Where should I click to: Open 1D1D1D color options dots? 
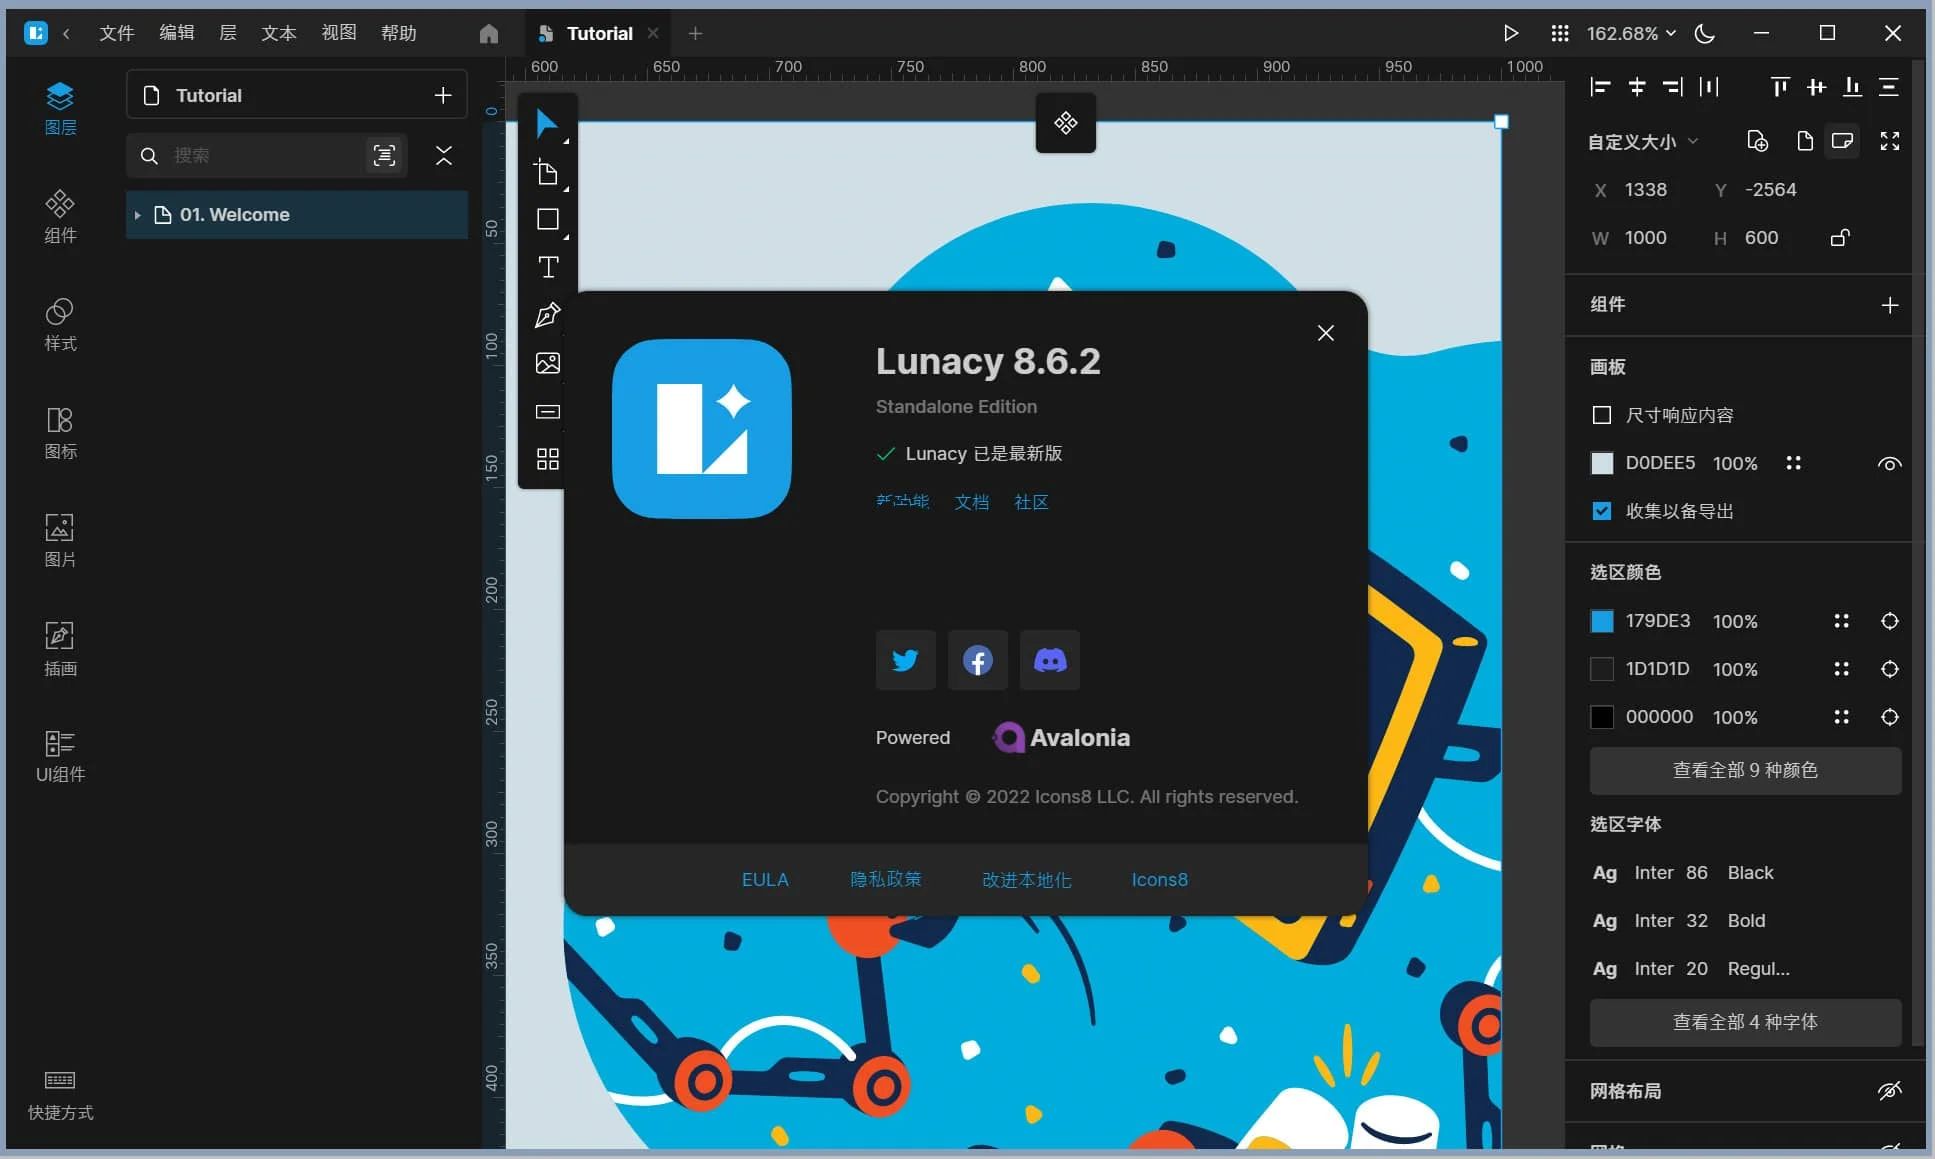[1841, 669]
